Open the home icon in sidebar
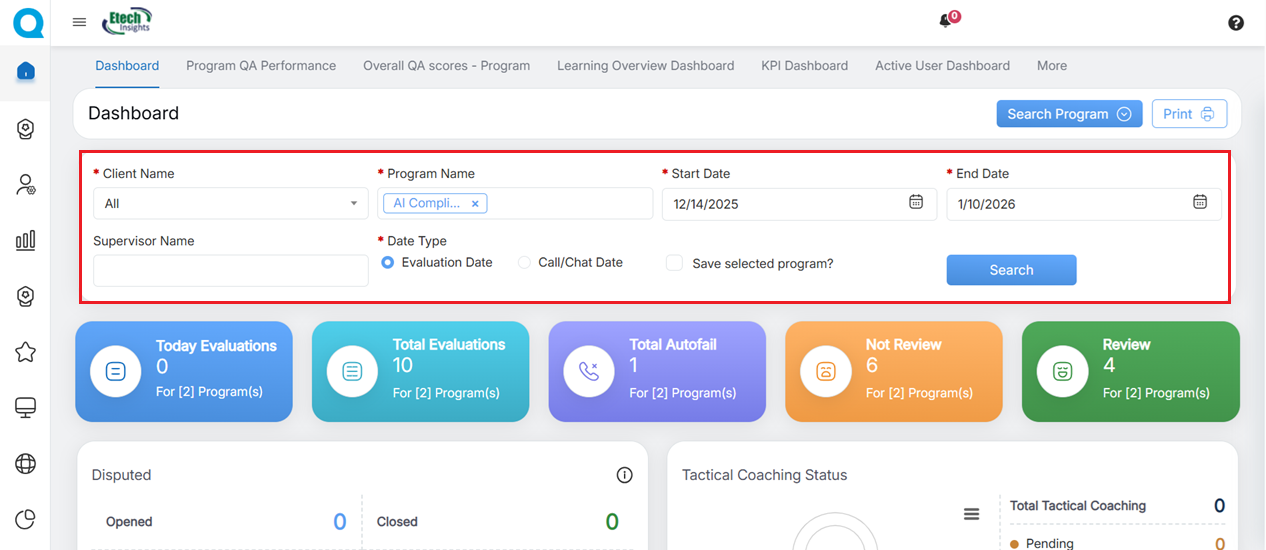 (26, 71)
